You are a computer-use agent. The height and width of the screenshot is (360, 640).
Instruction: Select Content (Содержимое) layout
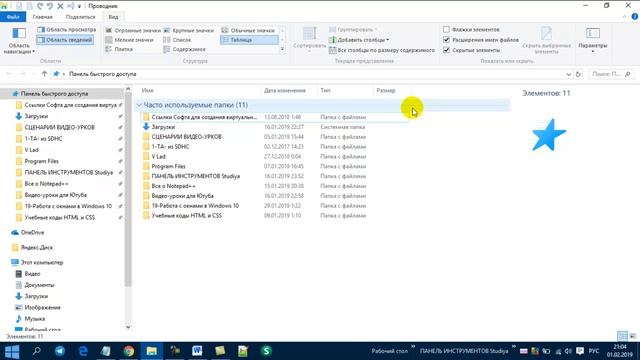[x=184, y=49]
